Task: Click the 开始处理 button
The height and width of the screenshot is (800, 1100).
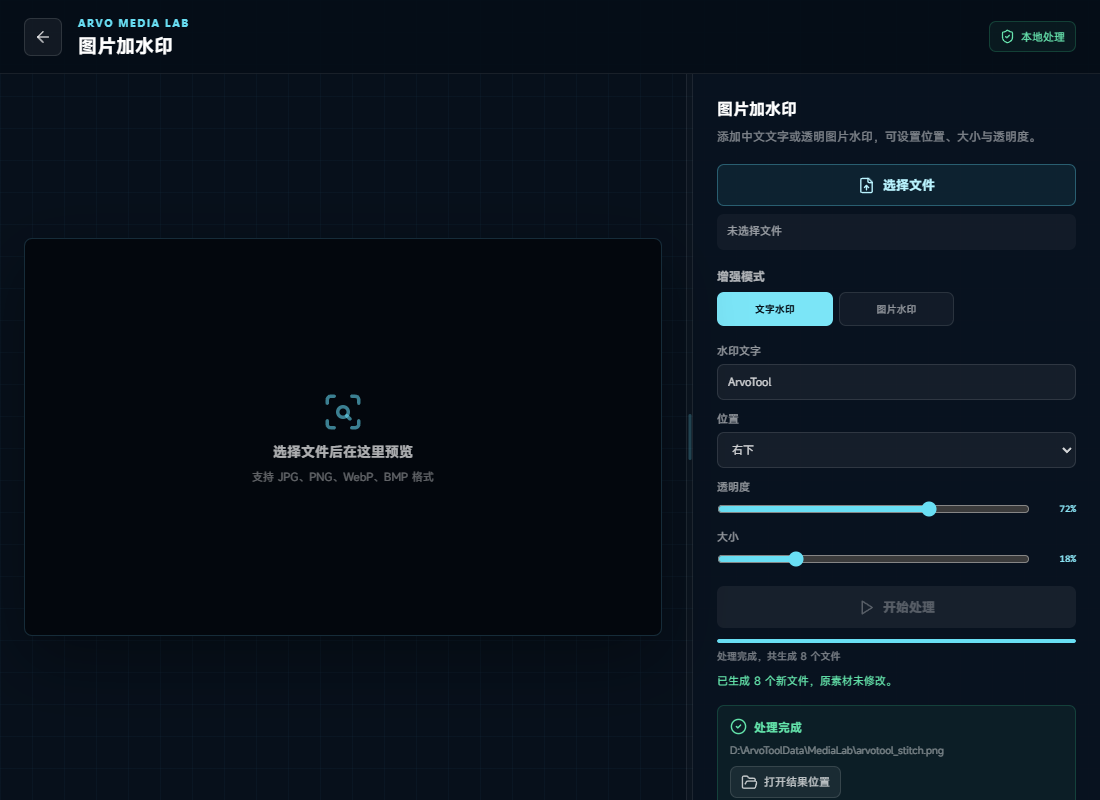Action: (x=896, y=607)
